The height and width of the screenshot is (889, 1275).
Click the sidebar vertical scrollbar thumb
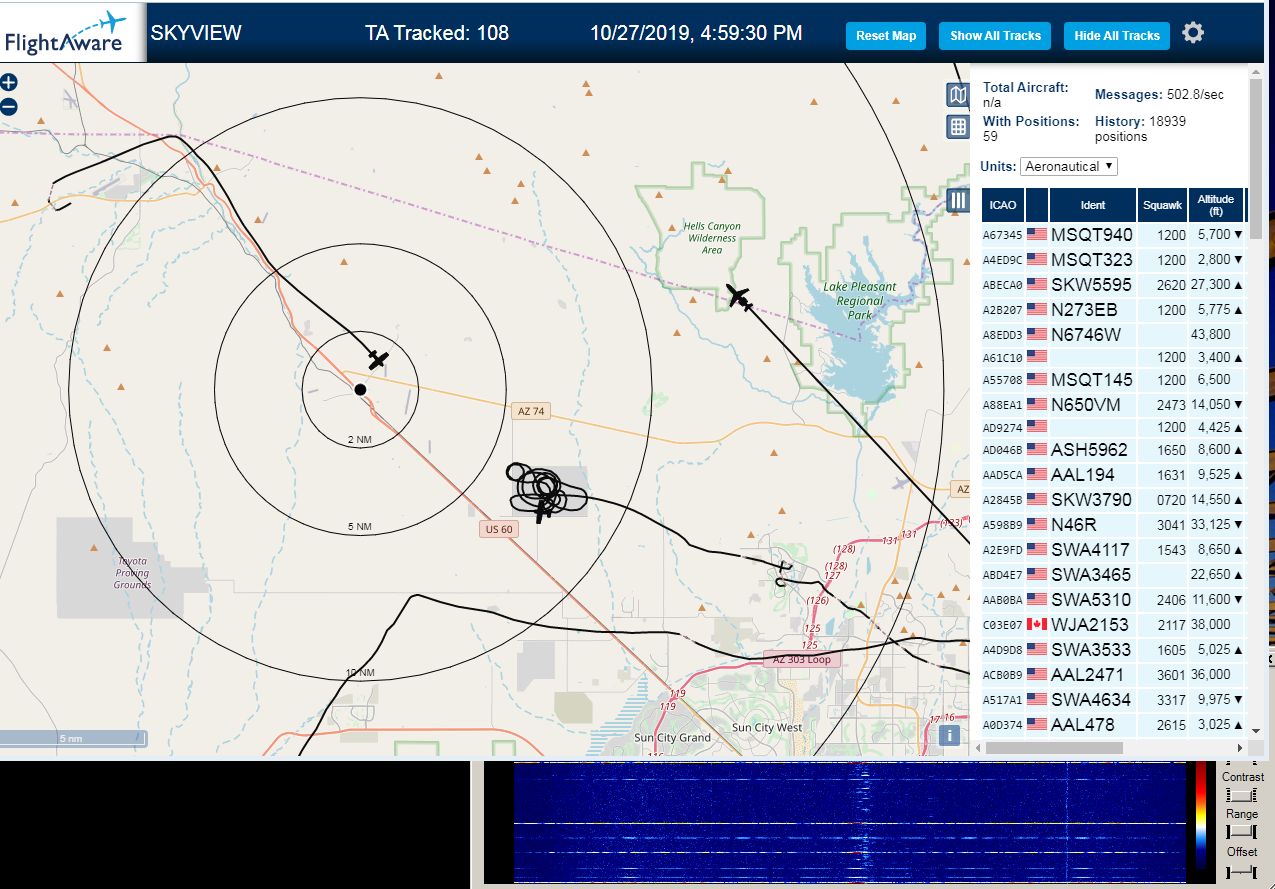pos(1256,158)
